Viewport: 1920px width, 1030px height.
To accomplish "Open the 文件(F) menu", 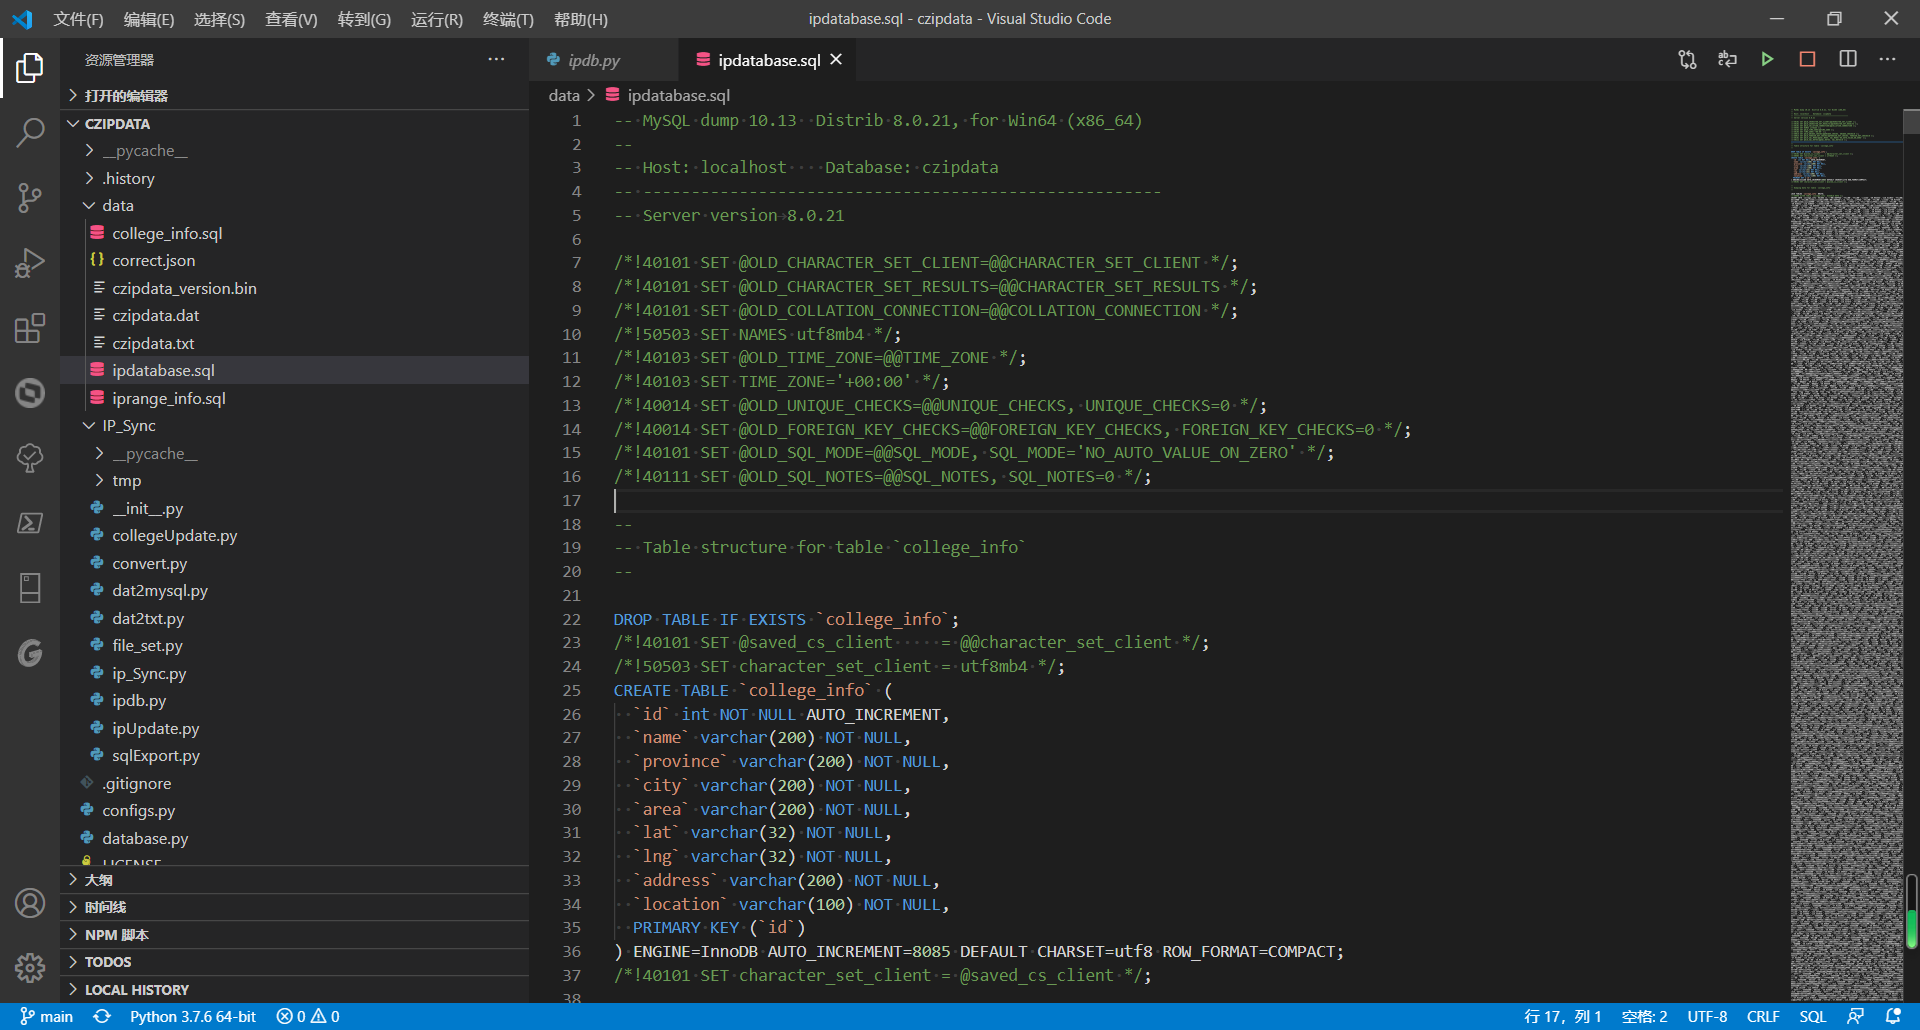I will [x=78, y=19].
